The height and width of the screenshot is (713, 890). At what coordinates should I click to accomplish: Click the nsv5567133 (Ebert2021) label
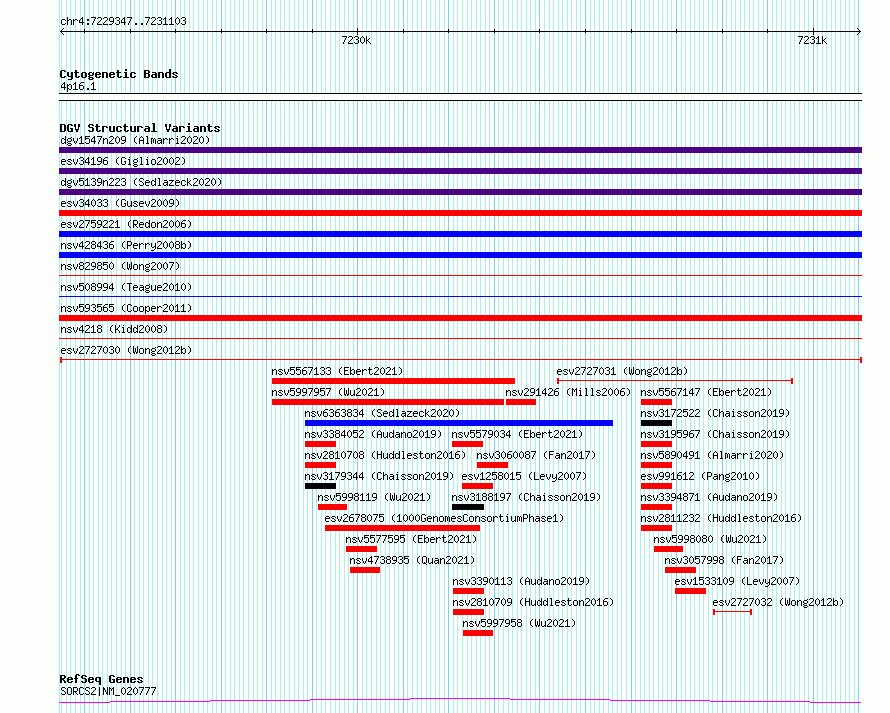tap(337, 371)
